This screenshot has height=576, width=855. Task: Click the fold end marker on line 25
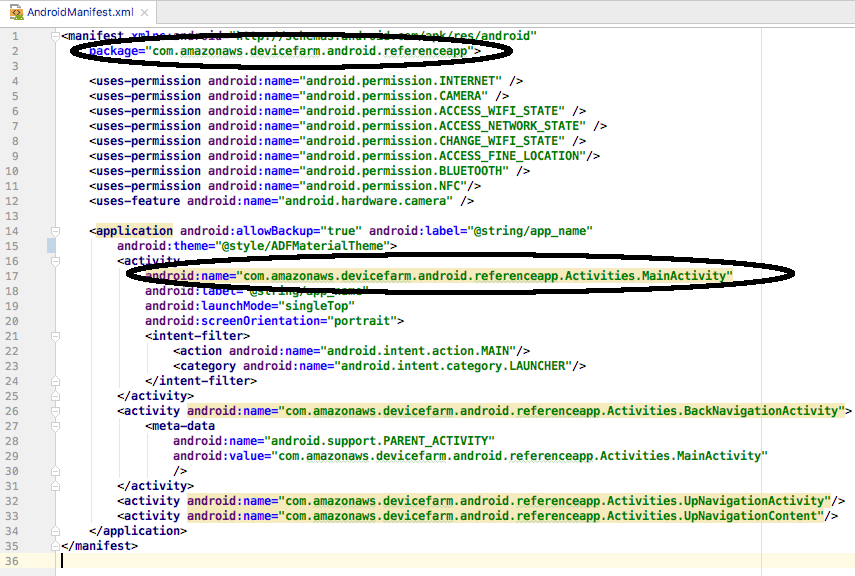(x=55, y=396)
